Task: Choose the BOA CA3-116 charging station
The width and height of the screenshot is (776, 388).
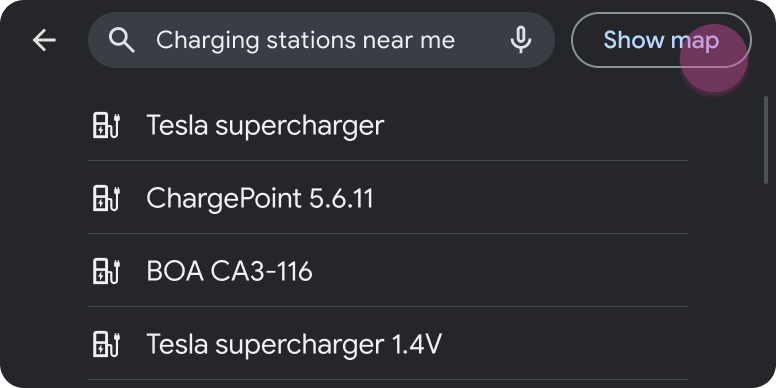Action: [x=388, y=271]
